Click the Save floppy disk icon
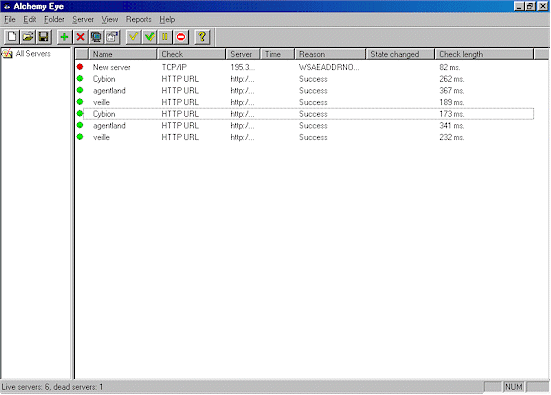The width and height of the screenshot is (551, 395). (x=44, y=37)
